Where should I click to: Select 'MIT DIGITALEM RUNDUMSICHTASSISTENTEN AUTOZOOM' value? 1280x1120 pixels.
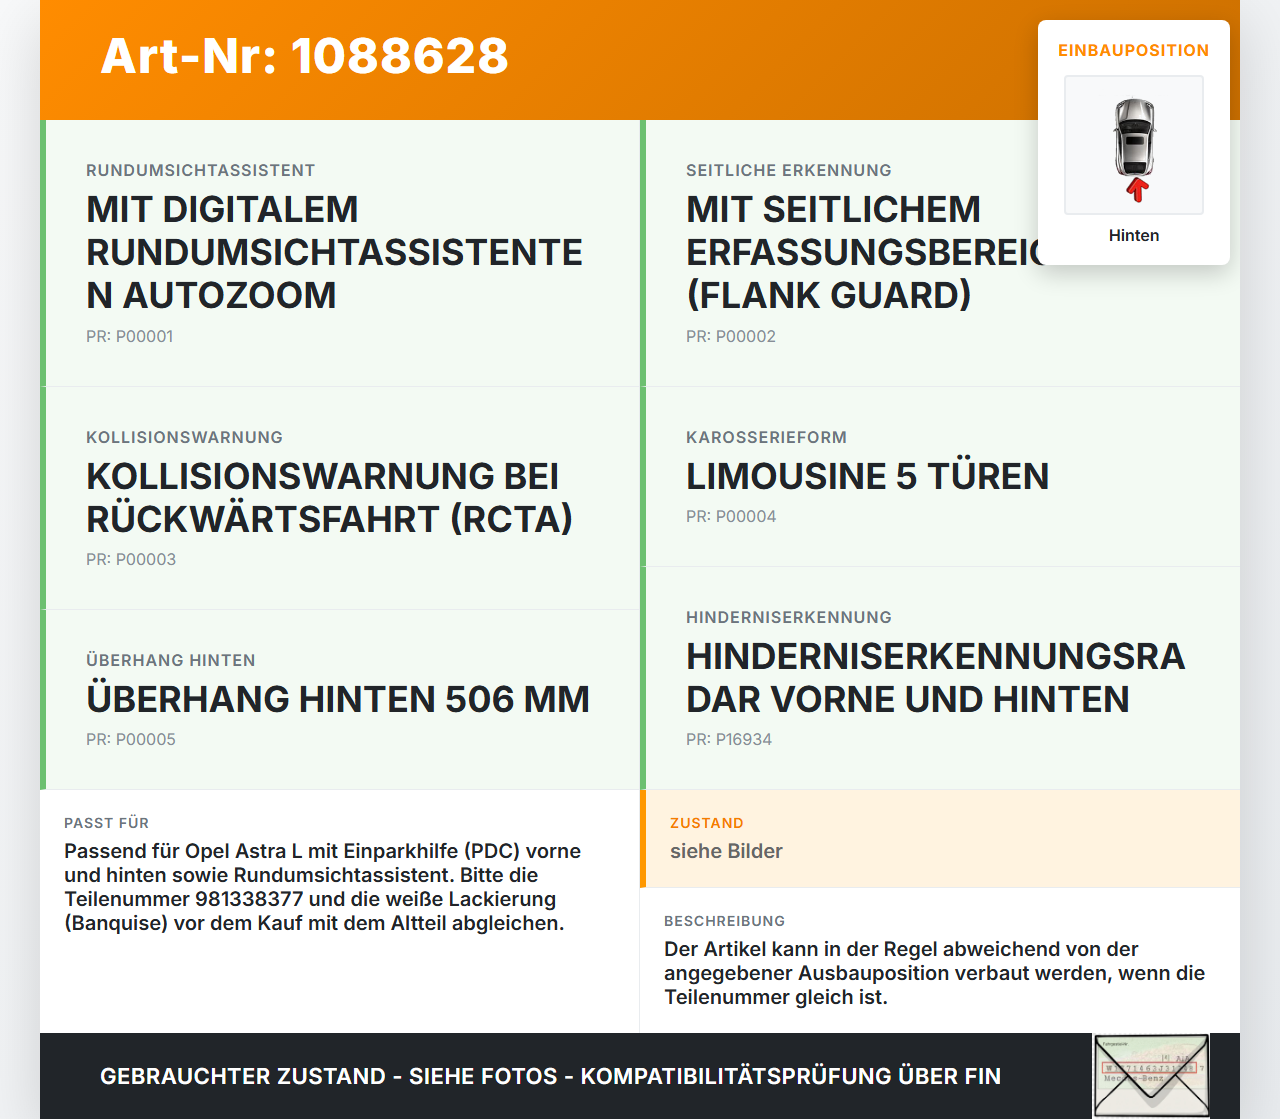point(335,252)
